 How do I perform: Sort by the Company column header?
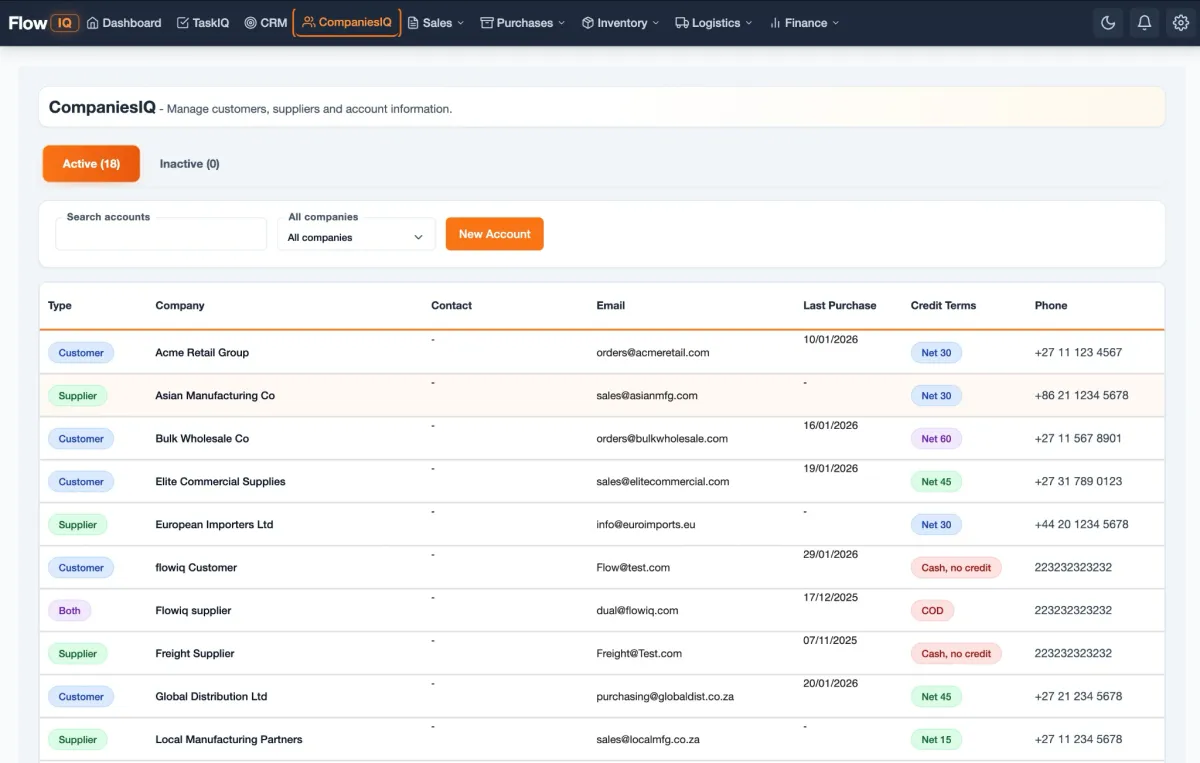(180, 306)
